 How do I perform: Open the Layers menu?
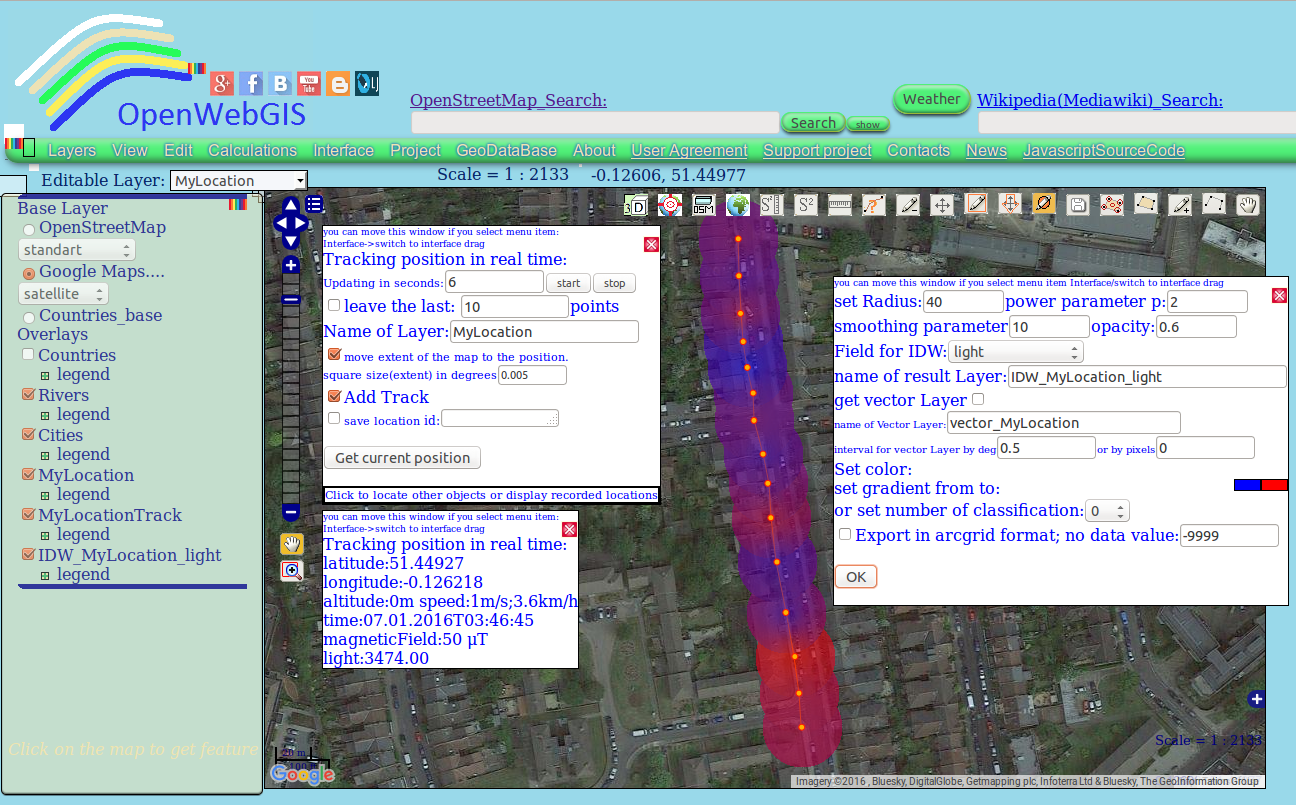[72, 151]
